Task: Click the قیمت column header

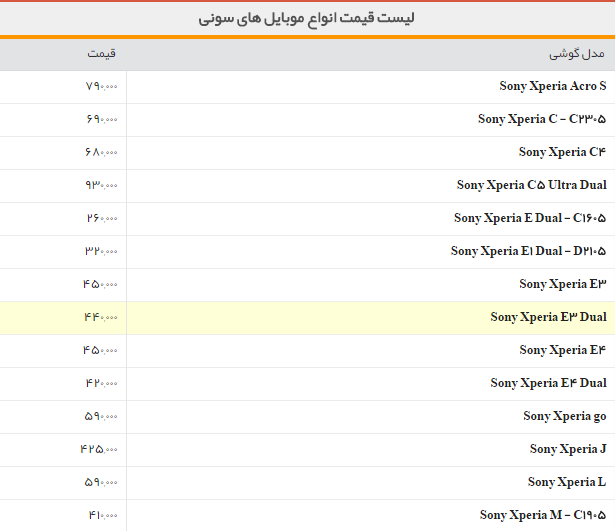Action: [101, 53]
